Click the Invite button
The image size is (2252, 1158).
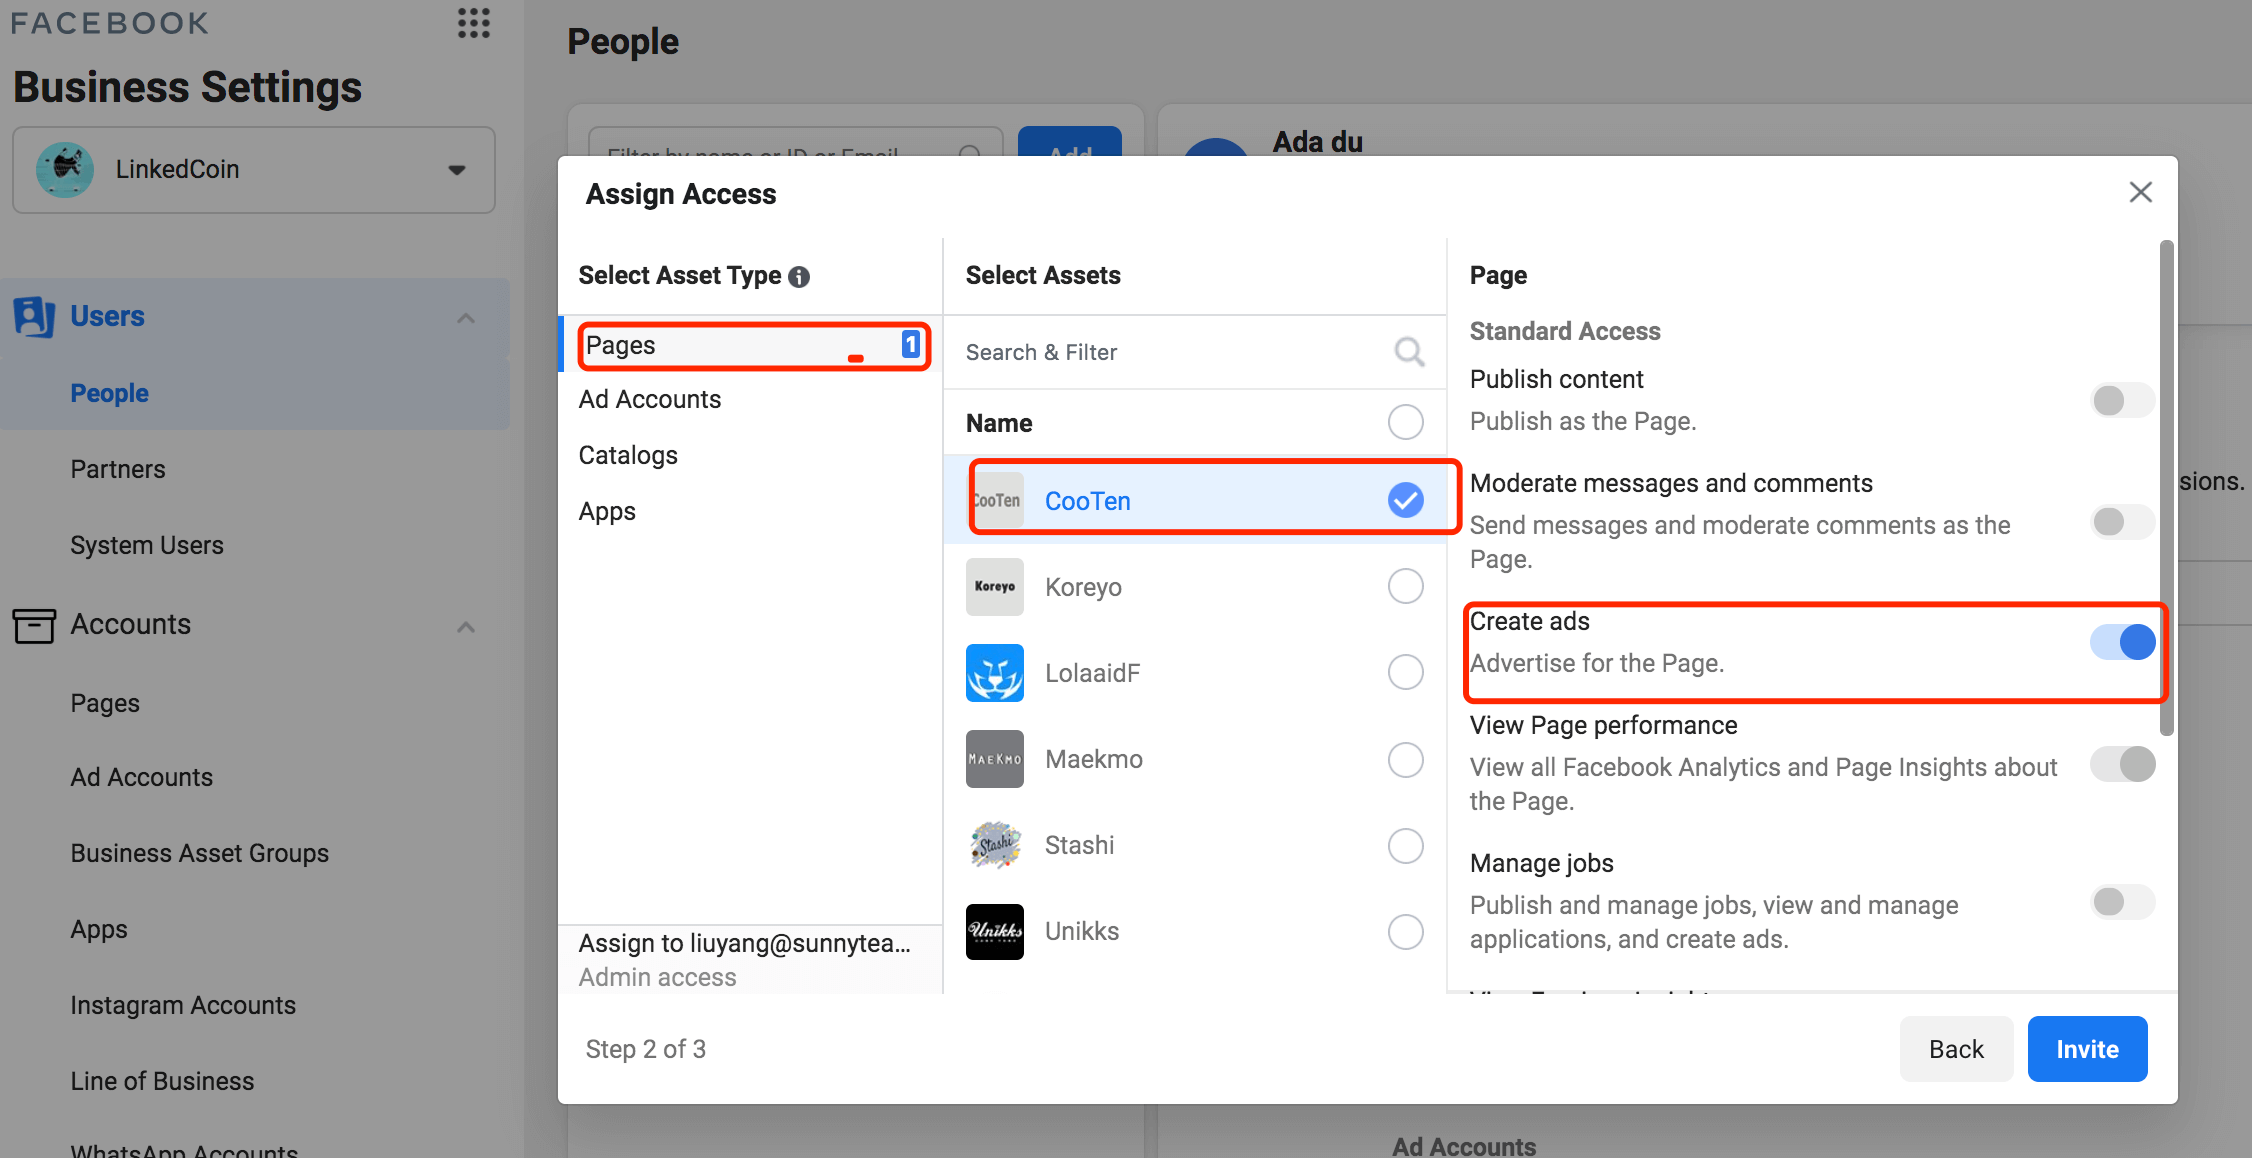point(2086,1049)
